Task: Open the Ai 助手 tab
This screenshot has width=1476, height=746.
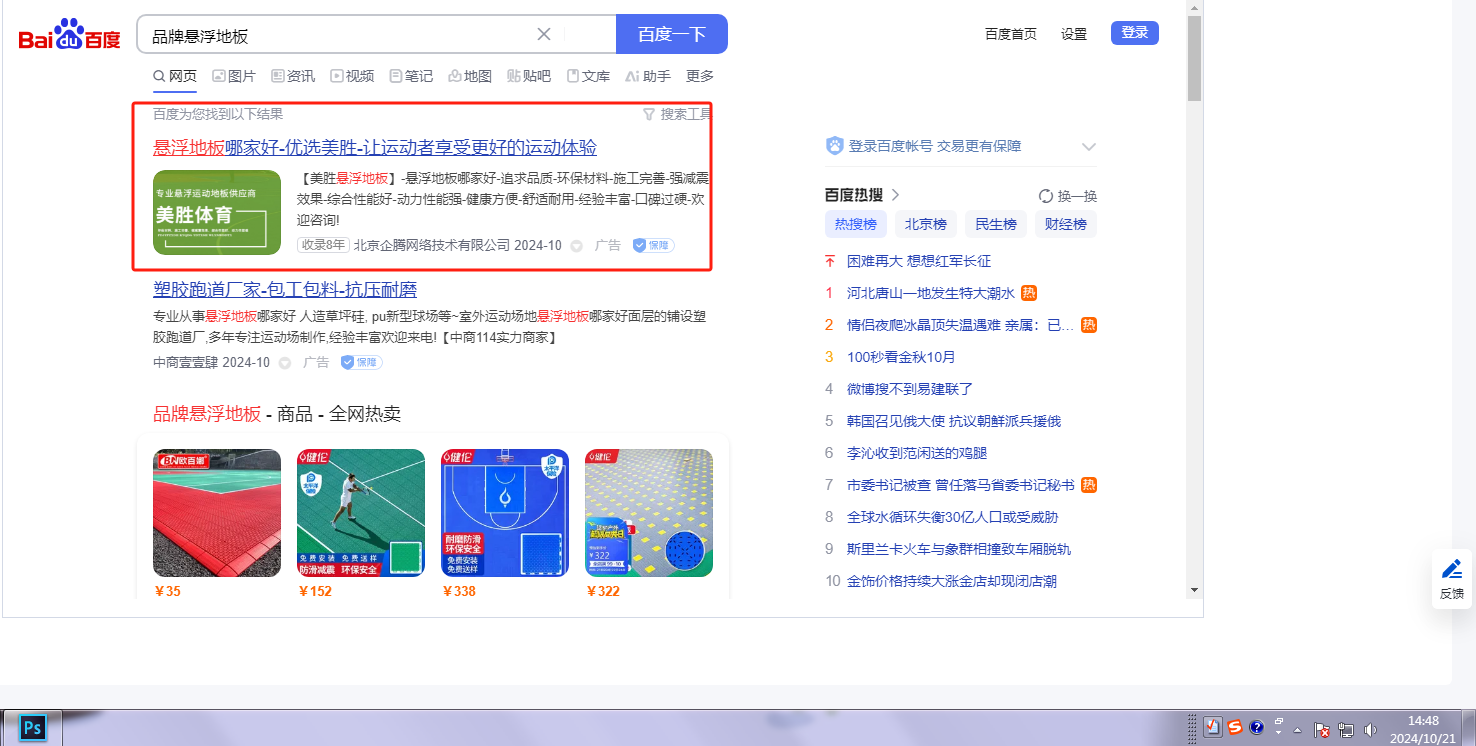Action: pos(648,76)
